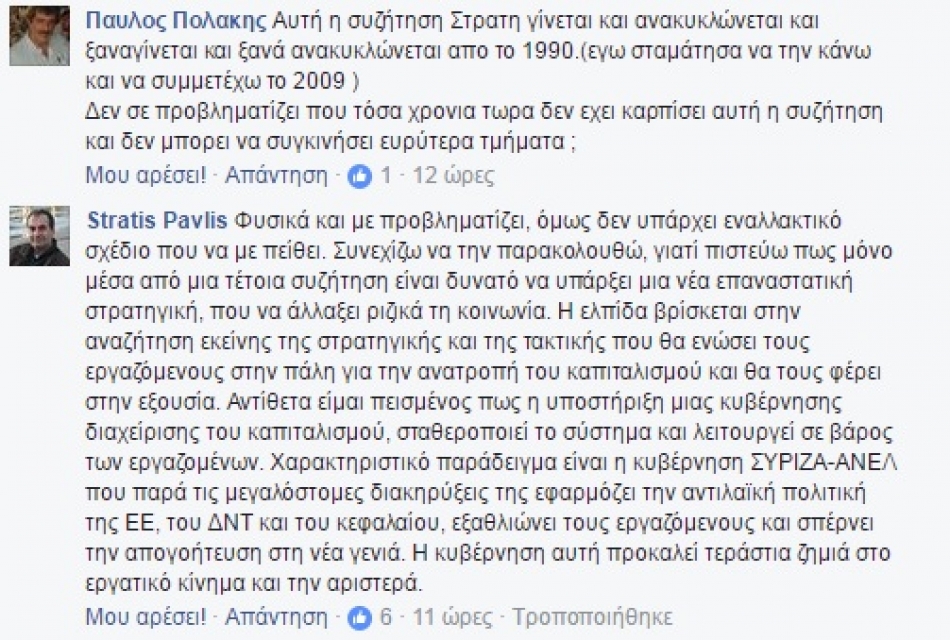Screen dimensions: 950x640
Task: View who liked: click count 6
Action: tap(386, 615)
